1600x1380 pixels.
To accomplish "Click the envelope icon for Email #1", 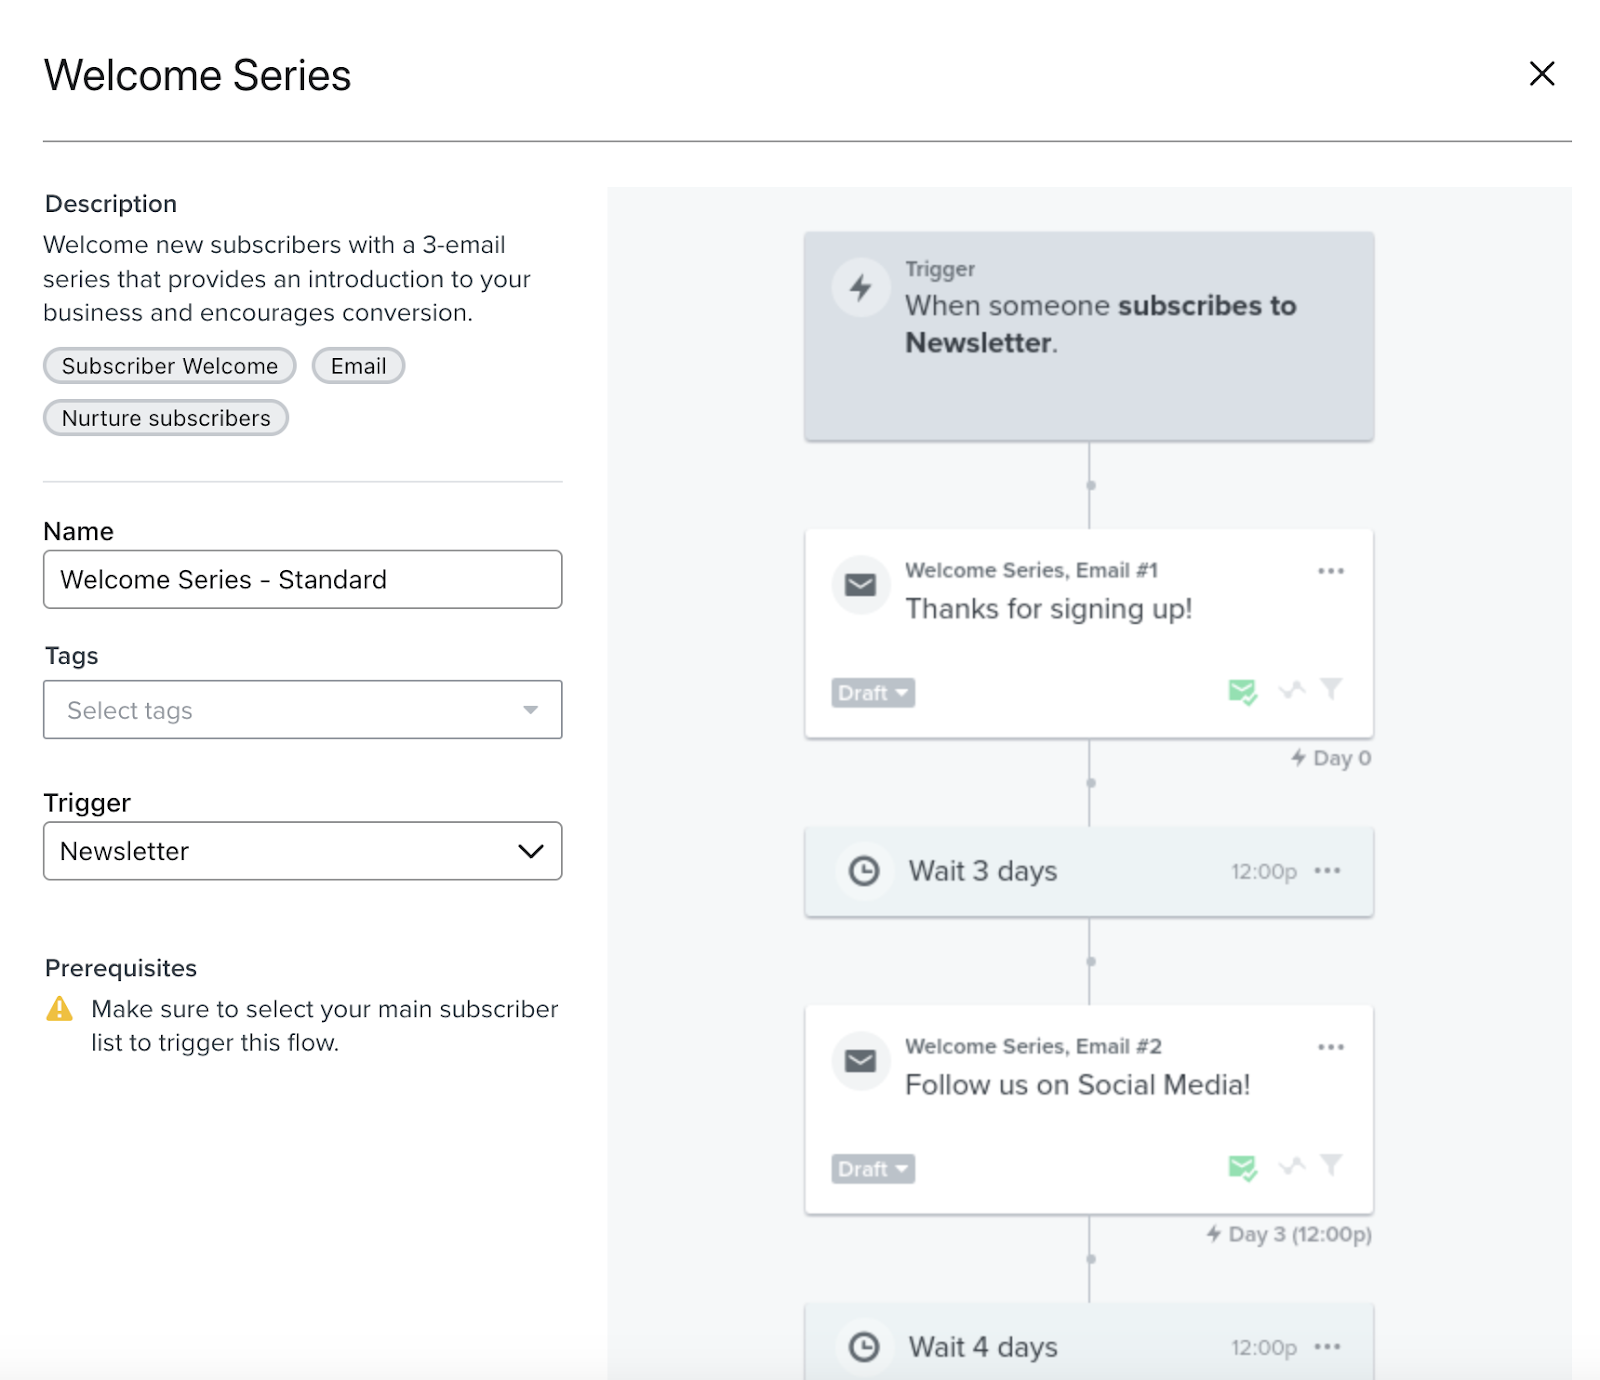I will pyautogui.click(x=861, y=585).
